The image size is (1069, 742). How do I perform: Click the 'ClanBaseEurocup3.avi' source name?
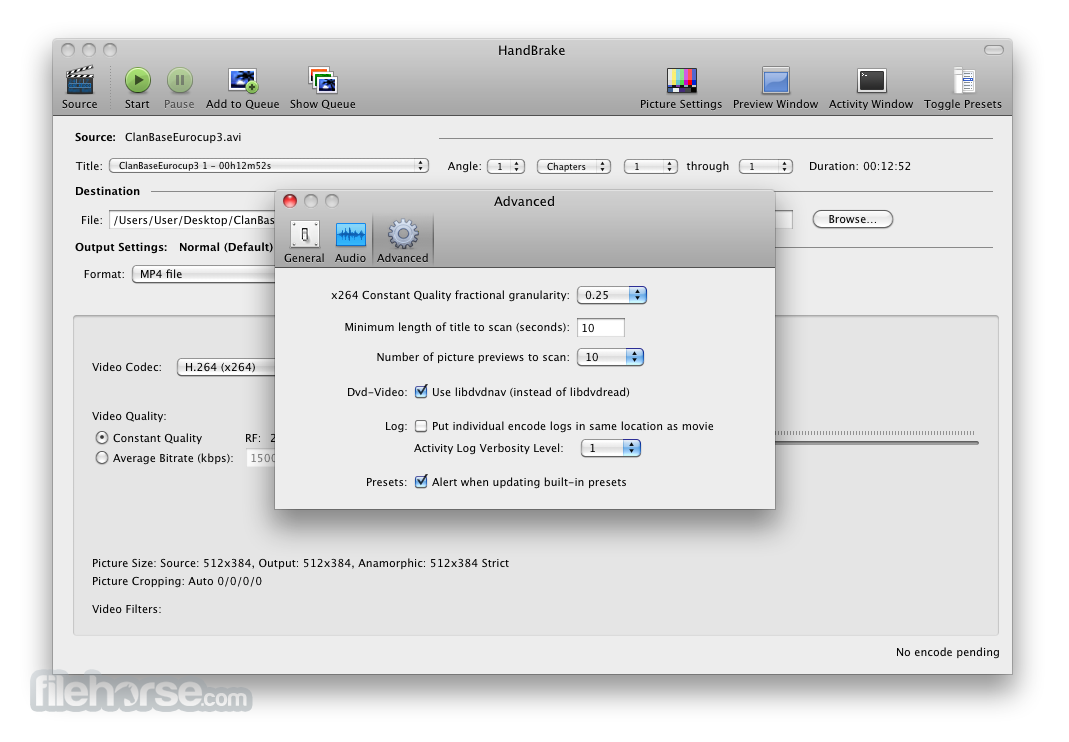tap(183, 137)
